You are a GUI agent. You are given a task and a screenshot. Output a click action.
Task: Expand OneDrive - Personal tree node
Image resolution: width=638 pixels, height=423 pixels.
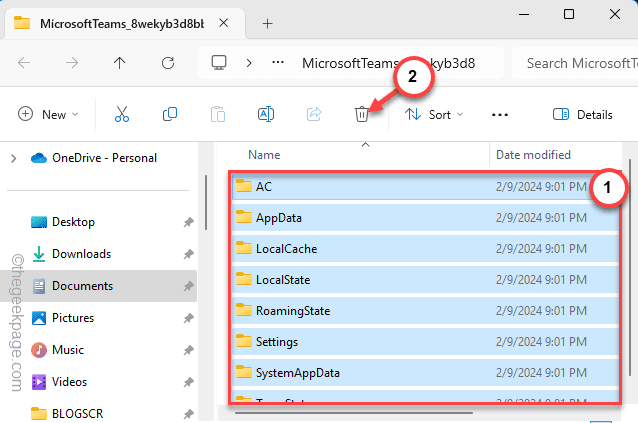(x=13, y=158)
